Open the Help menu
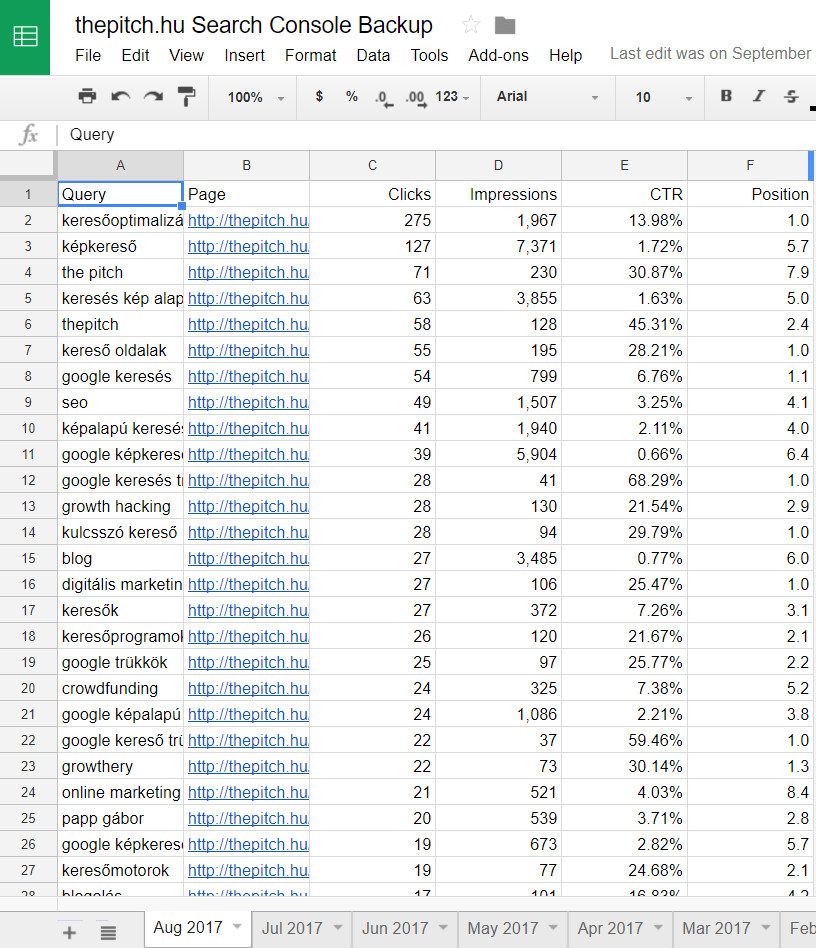The height and width of the screenshot is (948, 816). point(565,56)
